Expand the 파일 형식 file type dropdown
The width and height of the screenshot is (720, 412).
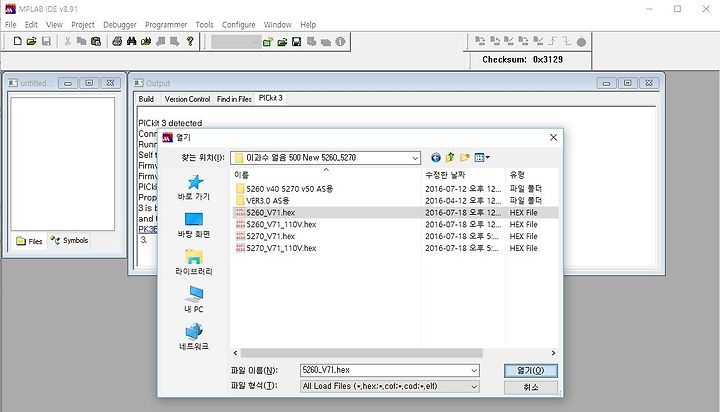coord(474,386)
